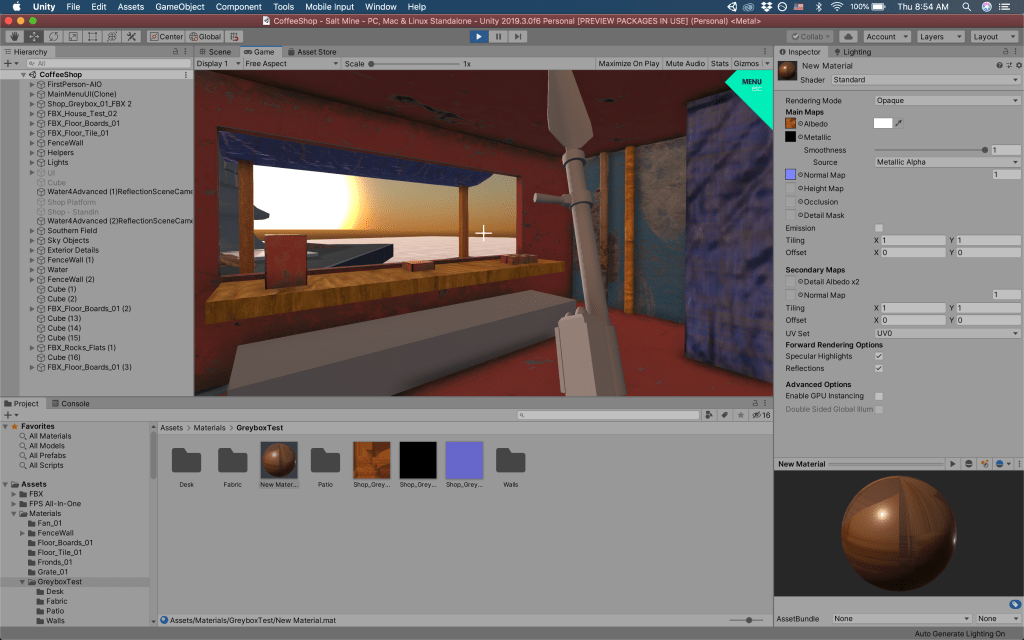Open the Rendering Mode dropdown
1024x640 pixels.
946,100
